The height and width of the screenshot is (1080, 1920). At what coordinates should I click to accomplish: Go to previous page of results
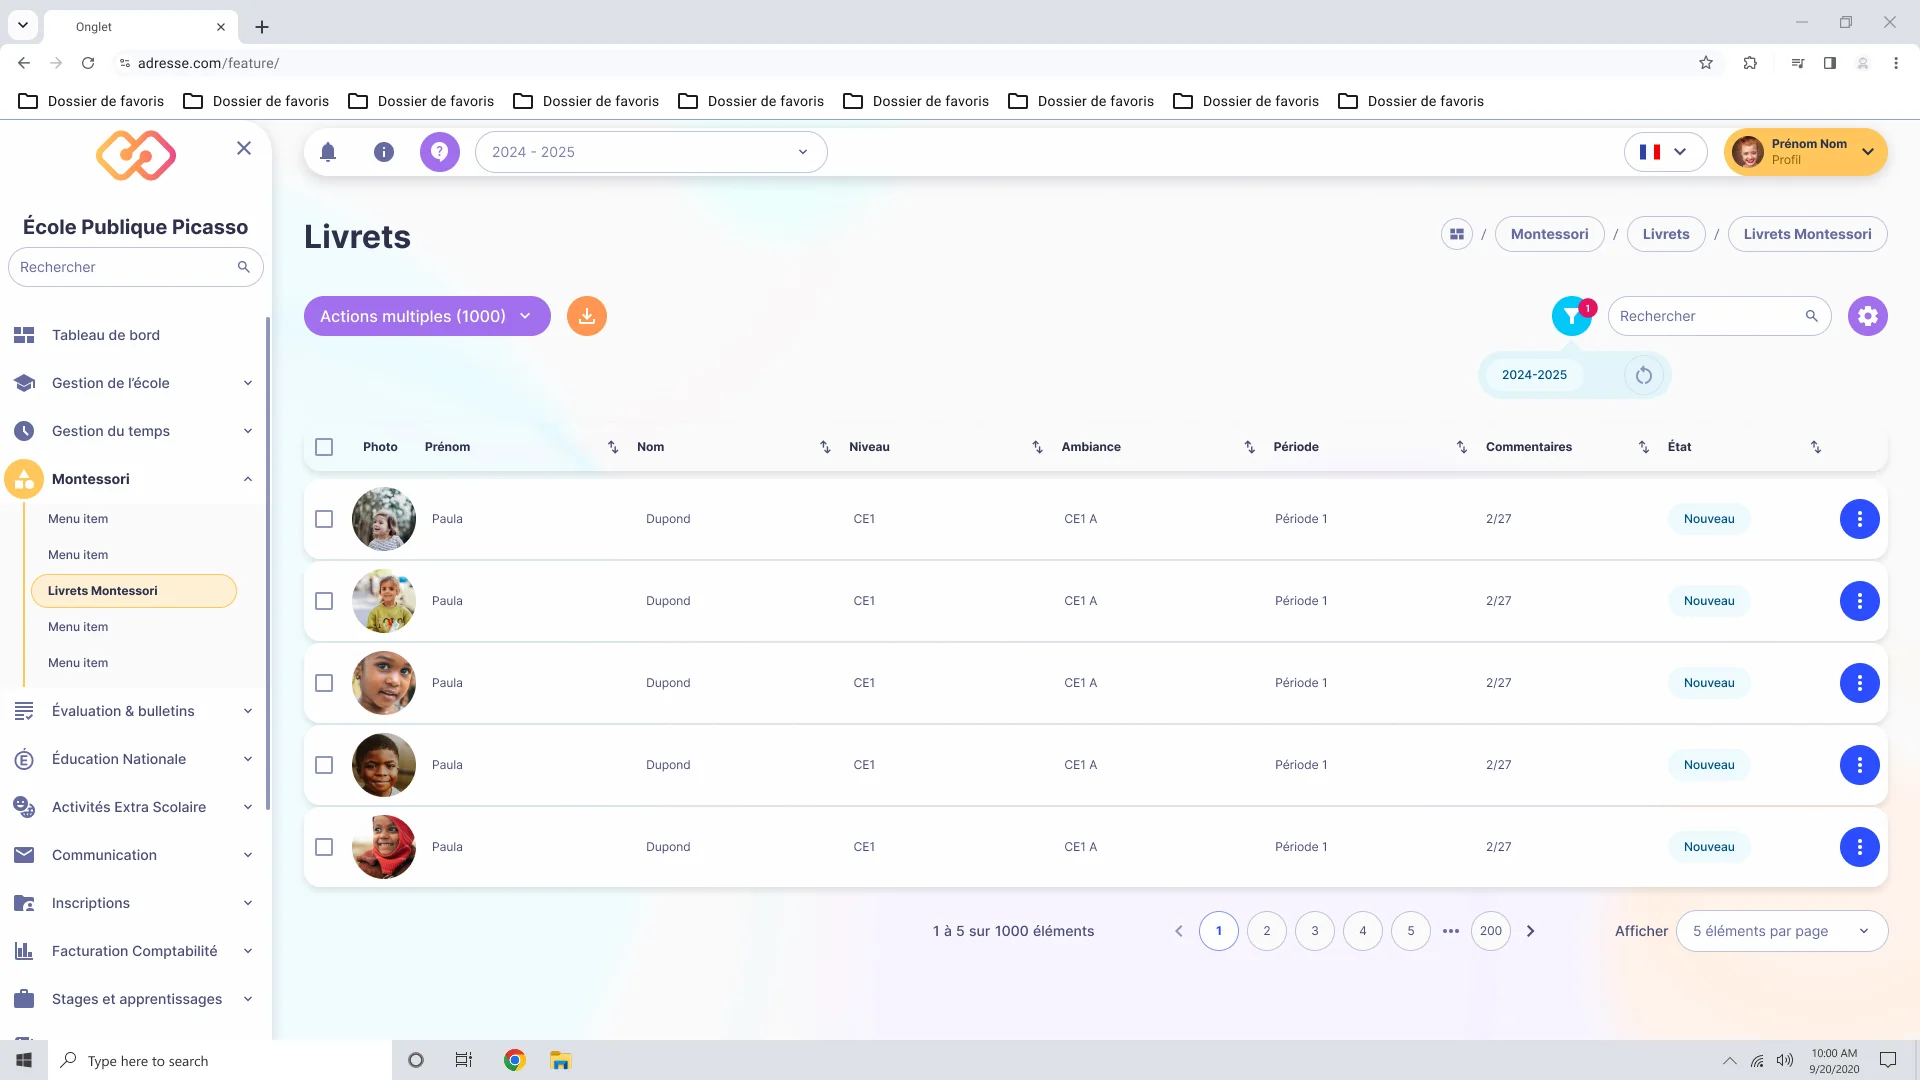1179,931
